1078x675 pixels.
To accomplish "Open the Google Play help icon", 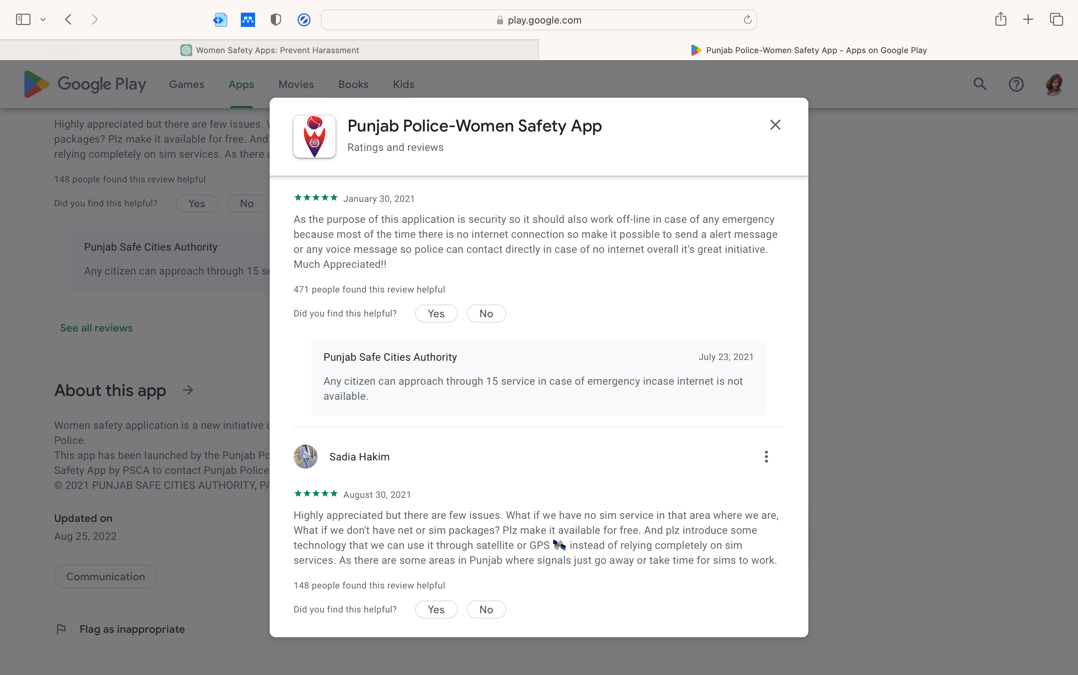I will pyautogui.click(x=1016, y=85).
